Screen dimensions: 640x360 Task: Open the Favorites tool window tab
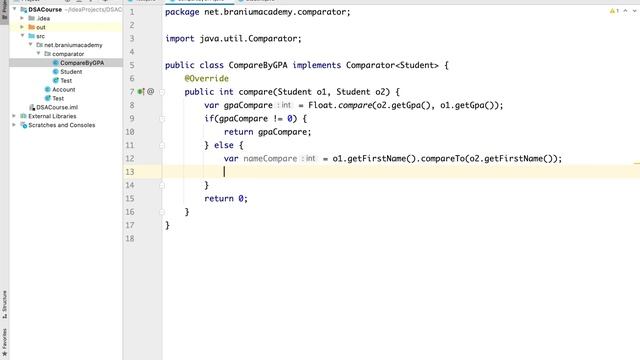pyautogui.click(x=4, y=343)
